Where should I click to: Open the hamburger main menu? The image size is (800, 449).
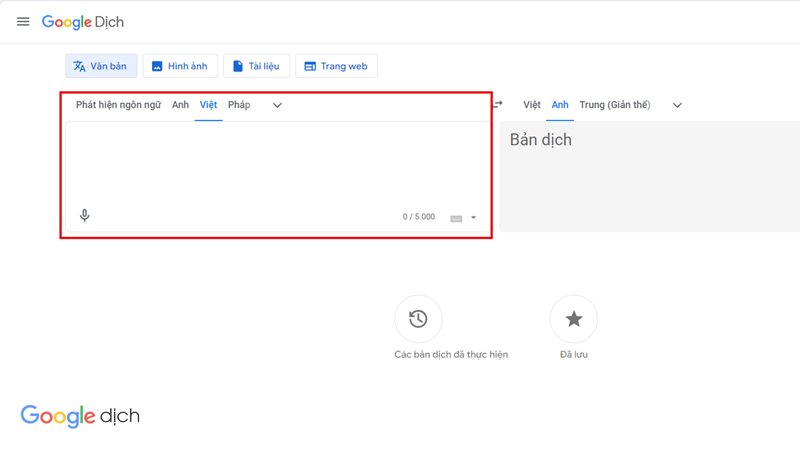pos(23,21)
